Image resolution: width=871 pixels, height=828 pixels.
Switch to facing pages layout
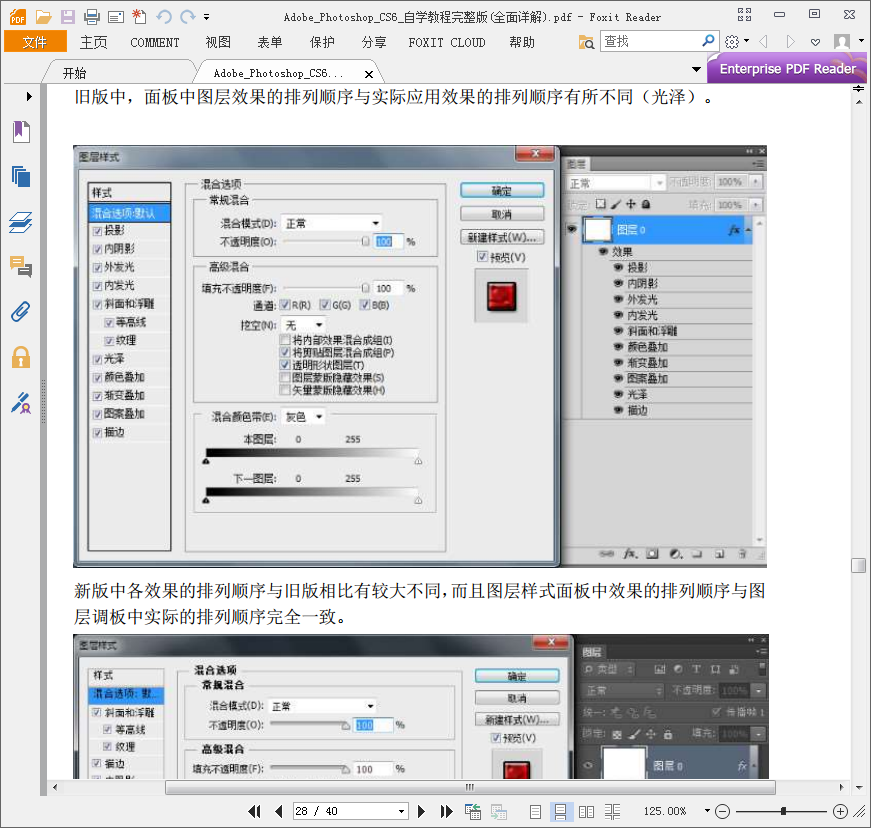(586, 812)
